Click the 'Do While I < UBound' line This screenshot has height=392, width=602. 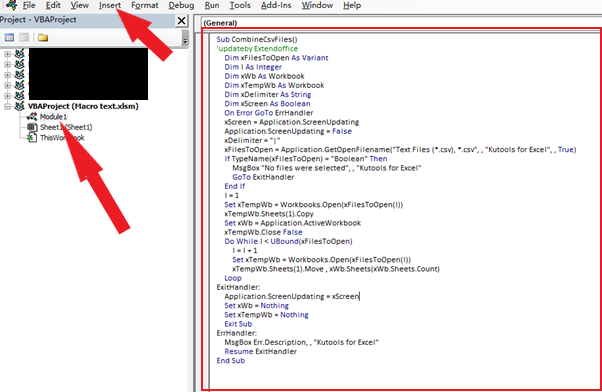pos(288,241)
